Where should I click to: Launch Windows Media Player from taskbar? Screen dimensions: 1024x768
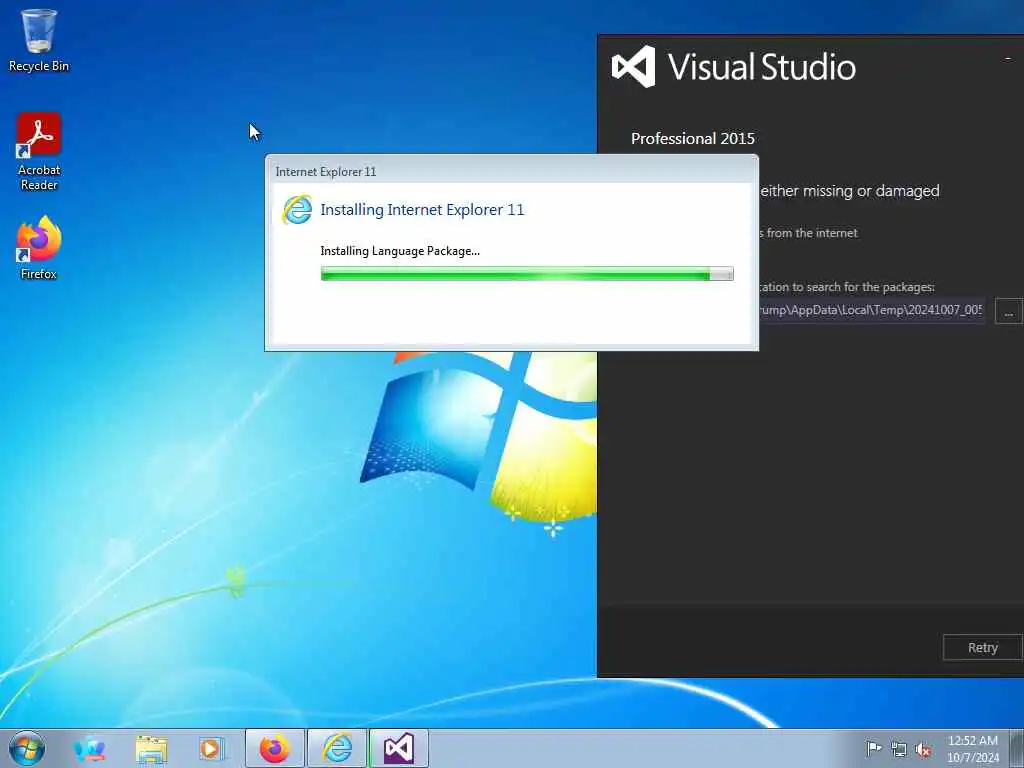[212, 748]
